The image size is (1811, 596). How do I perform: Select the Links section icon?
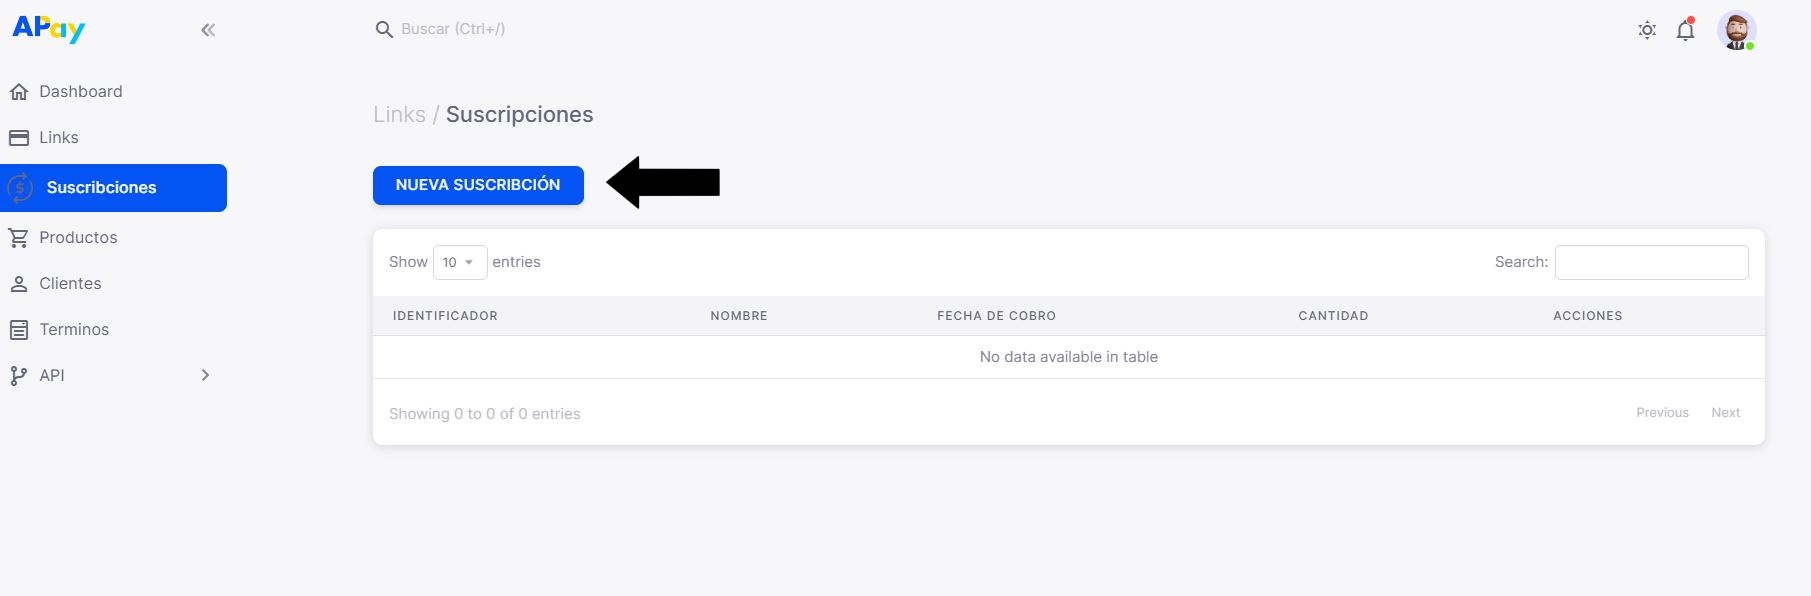(x=20, y=137)
